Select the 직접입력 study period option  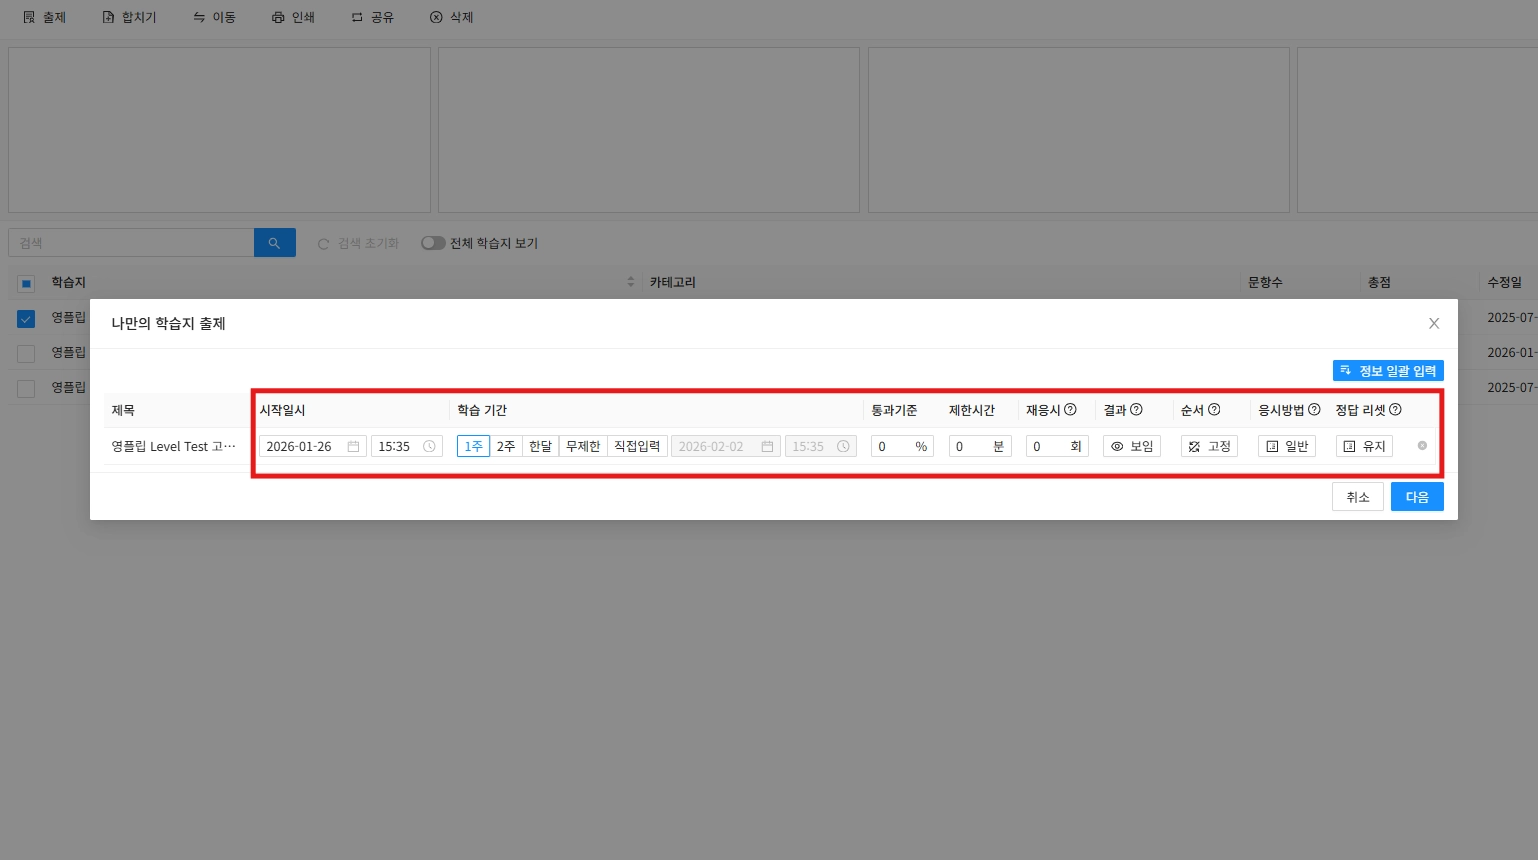click(x=637, y=447)
